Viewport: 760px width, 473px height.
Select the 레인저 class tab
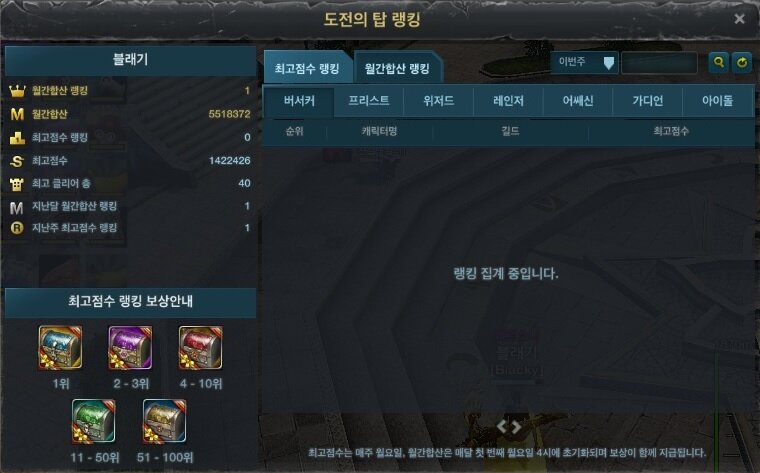[508, 101]
